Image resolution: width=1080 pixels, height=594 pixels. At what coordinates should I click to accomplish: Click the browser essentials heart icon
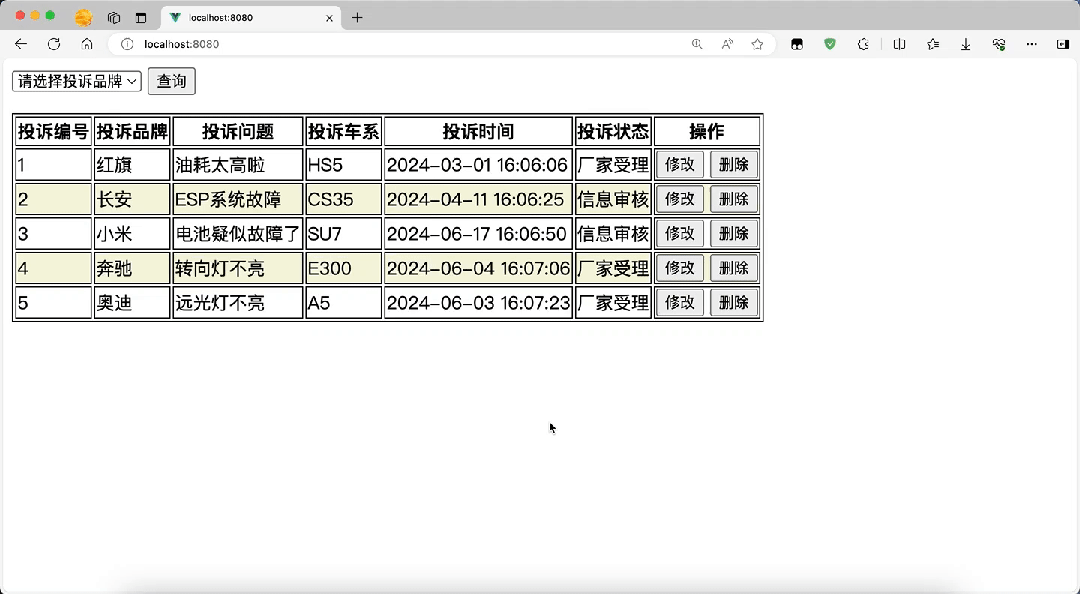click(999, 44)
